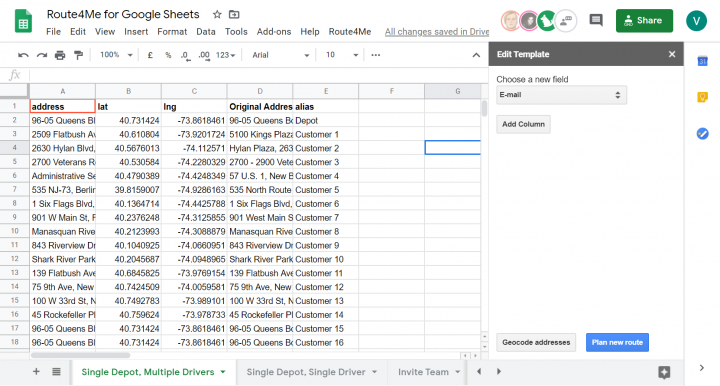Open the Edit menu
Viewport: 720px width, 386px height.
click(x=78, y=32)
